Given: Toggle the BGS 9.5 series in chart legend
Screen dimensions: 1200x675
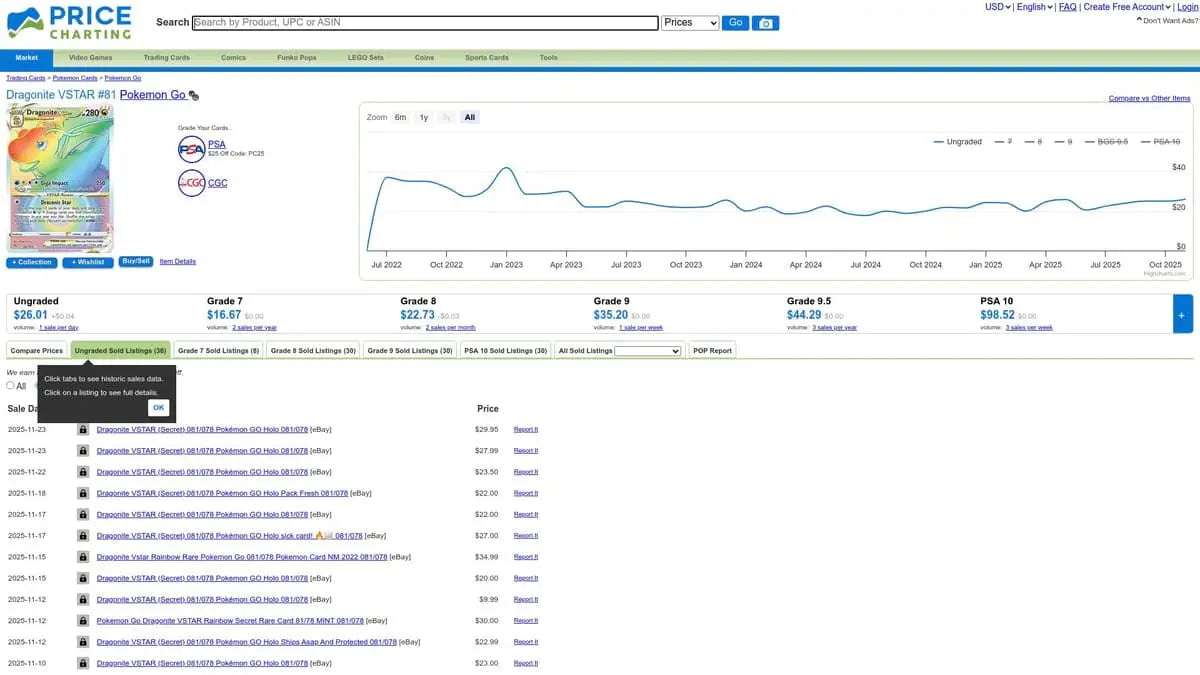Looking at the screenshot, I should [x=1106, y=142].
